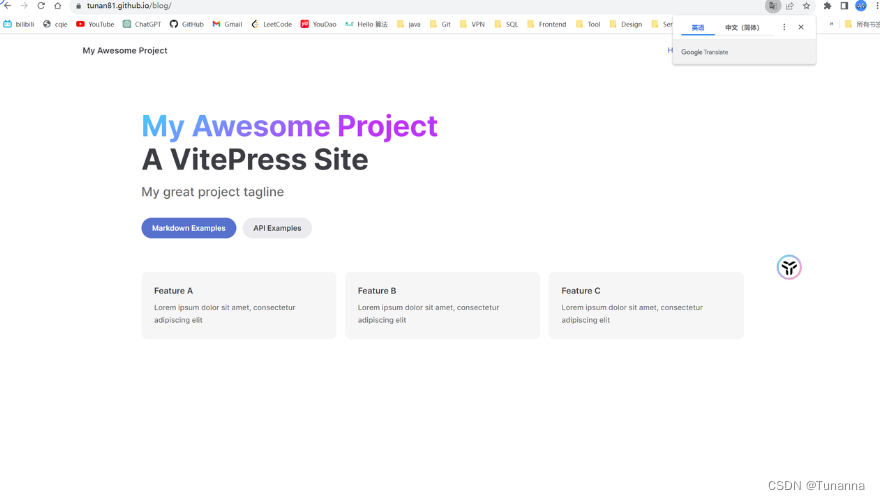
Task: Open the bilibili bookmark
Action: point(19,24)
